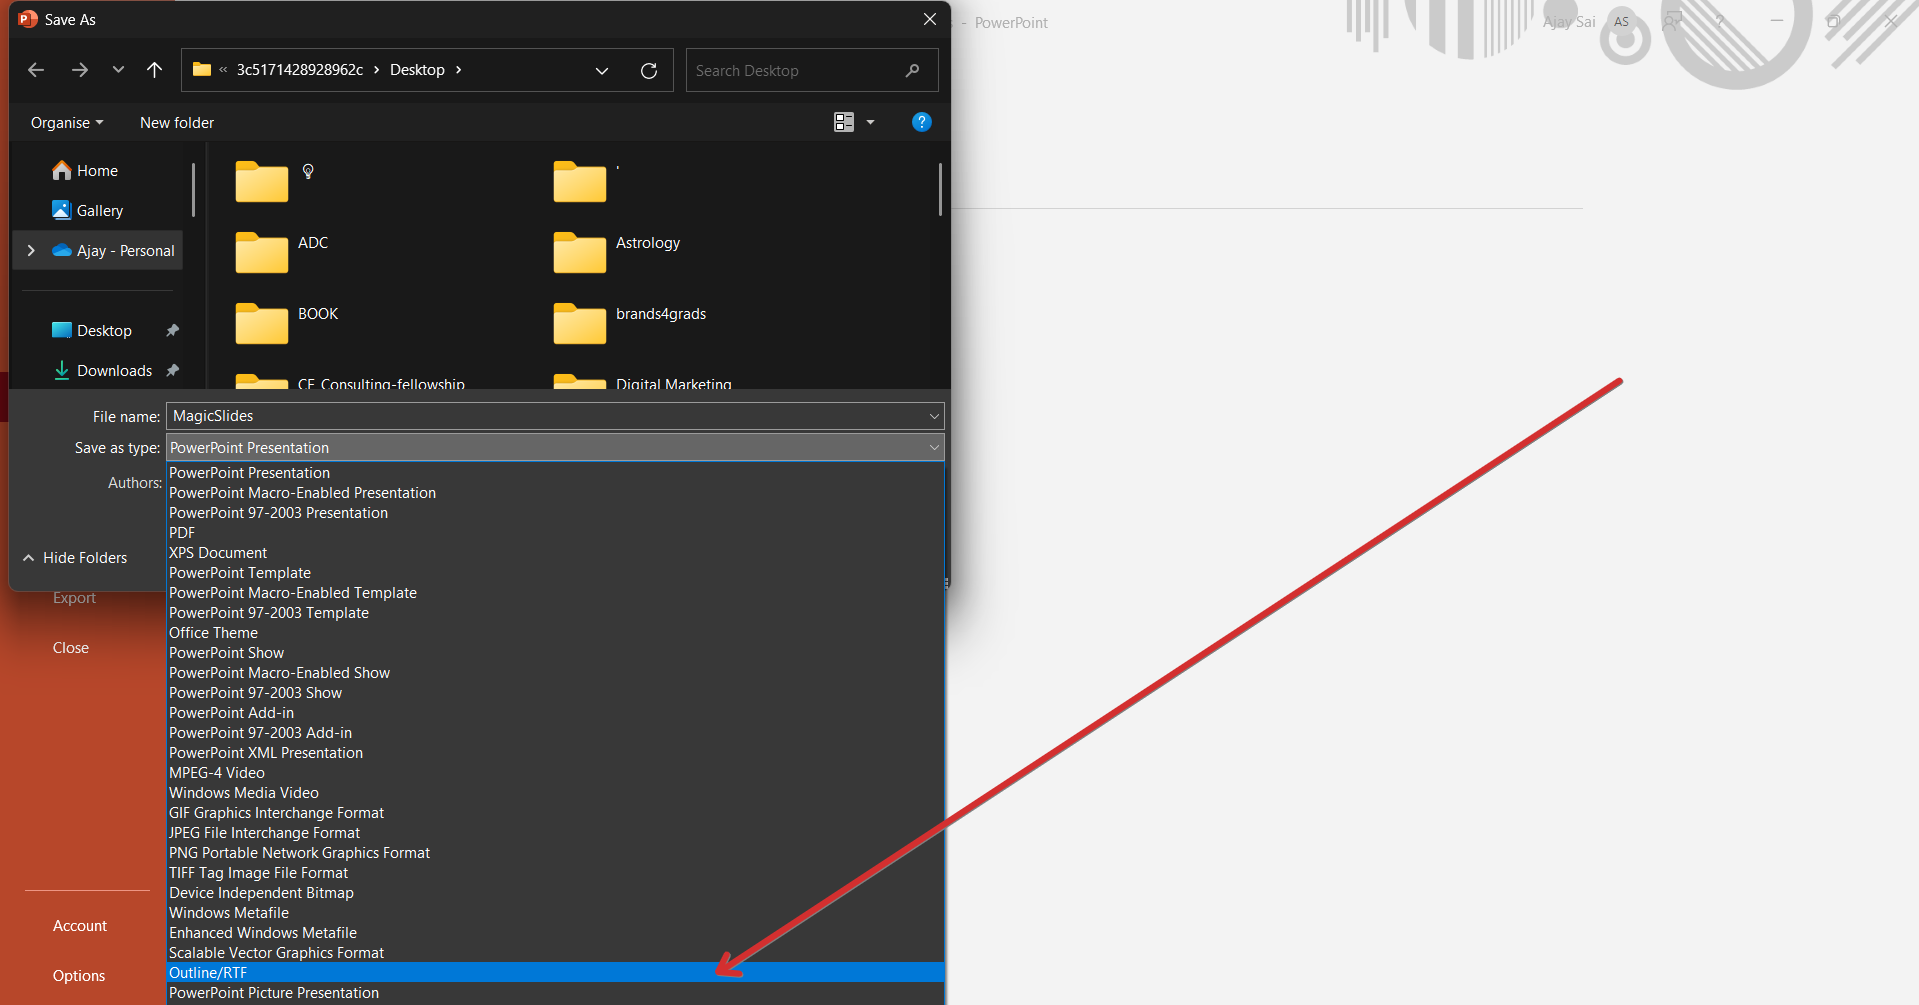Collapse navigation with Hide Folders
The width and height of the screenshot is (1919, 1005).
coord(76,558)
